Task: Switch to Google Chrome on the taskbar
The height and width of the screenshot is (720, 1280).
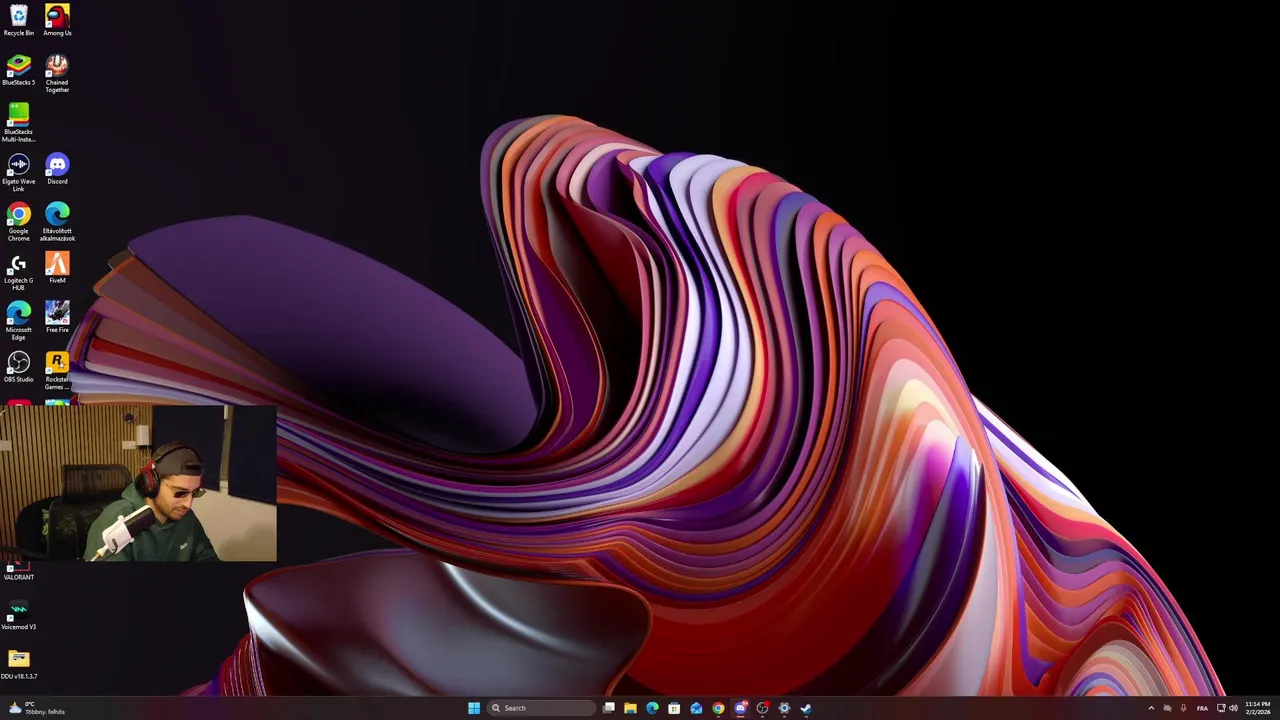Action: [718, 708]
